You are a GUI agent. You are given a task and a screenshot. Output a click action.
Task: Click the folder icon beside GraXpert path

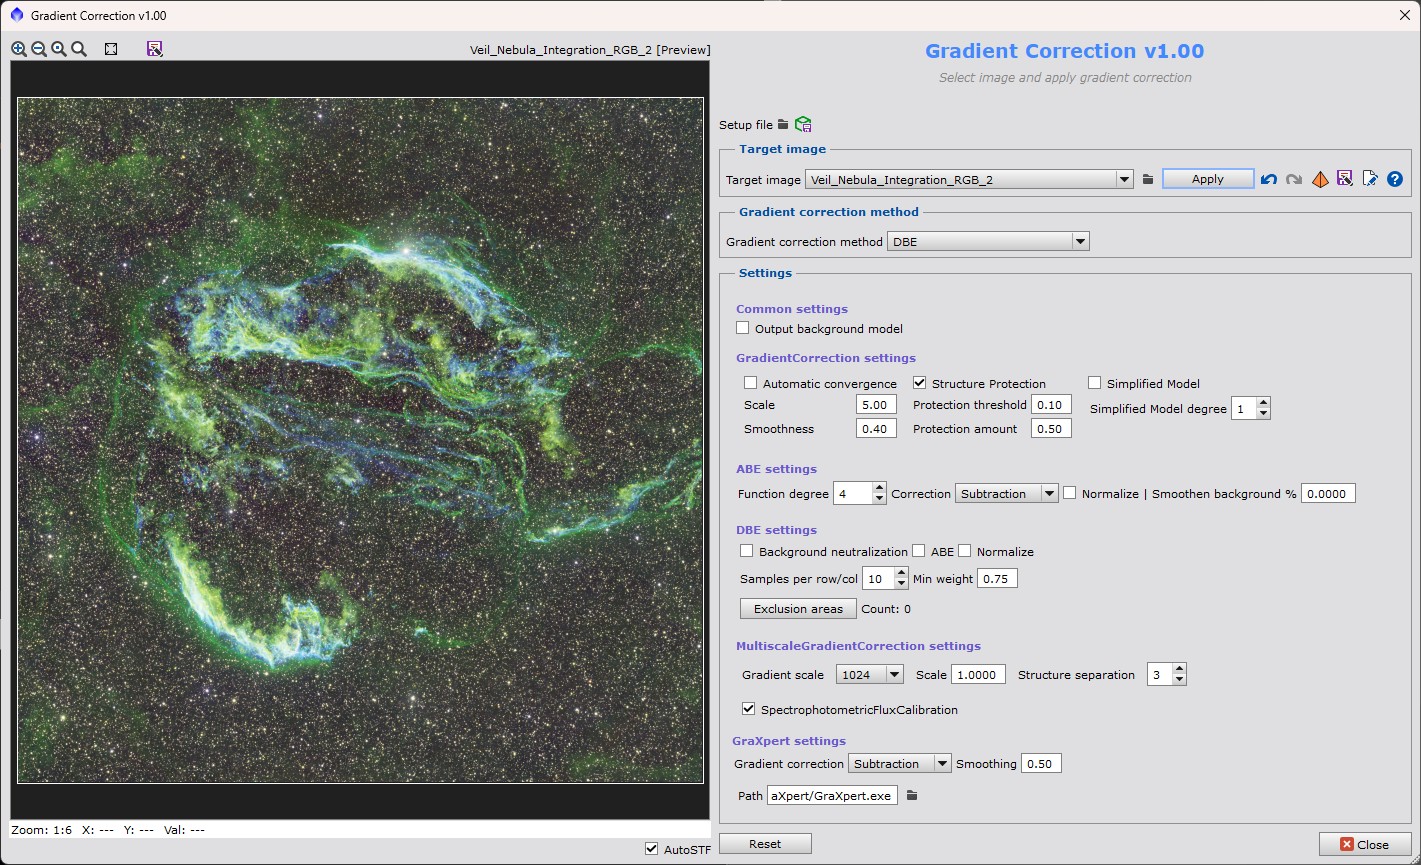912,796
